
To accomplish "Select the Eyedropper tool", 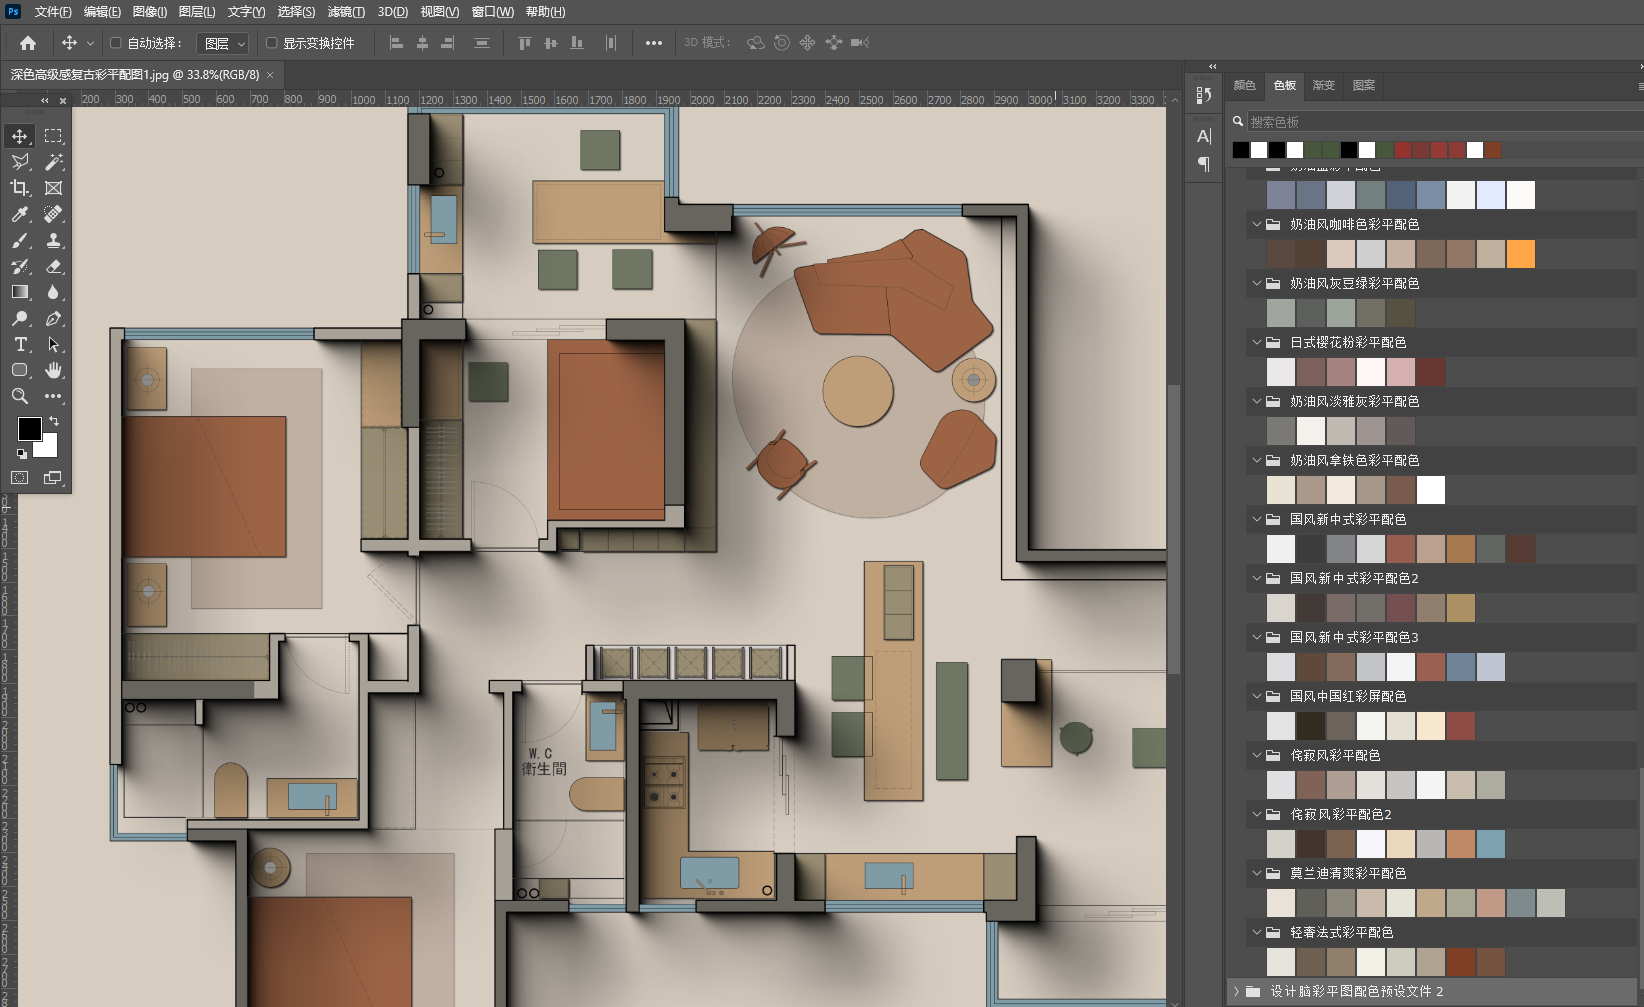I will tap(20, 214).
